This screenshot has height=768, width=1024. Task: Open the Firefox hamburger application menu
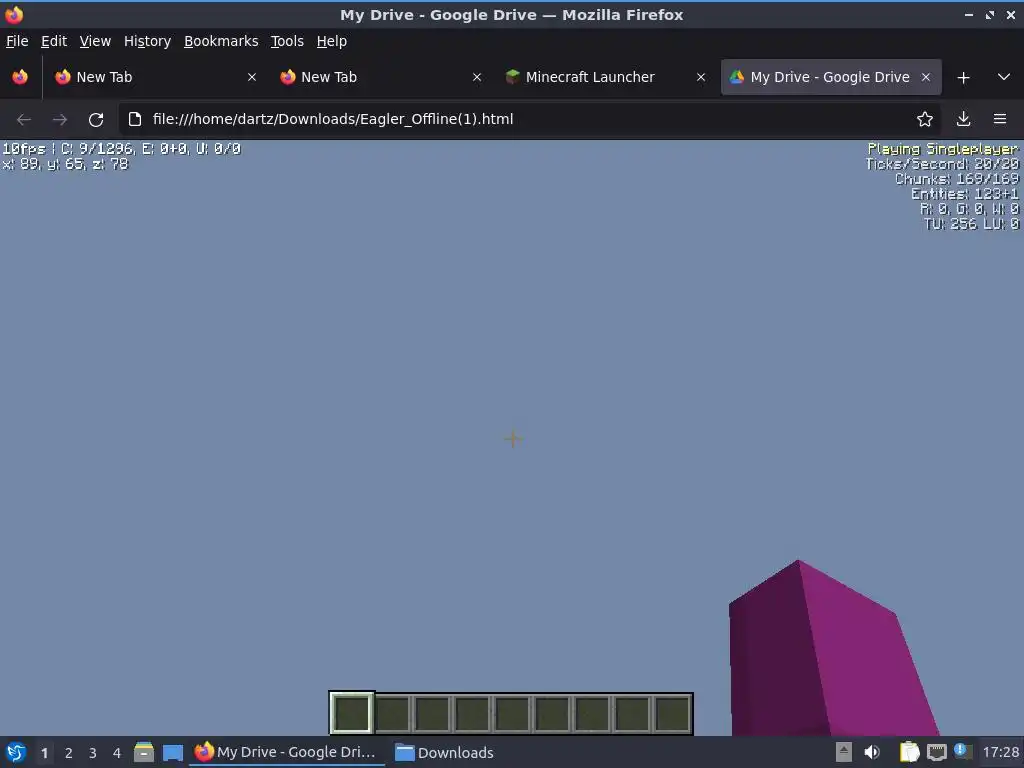tap(1000, 119)
